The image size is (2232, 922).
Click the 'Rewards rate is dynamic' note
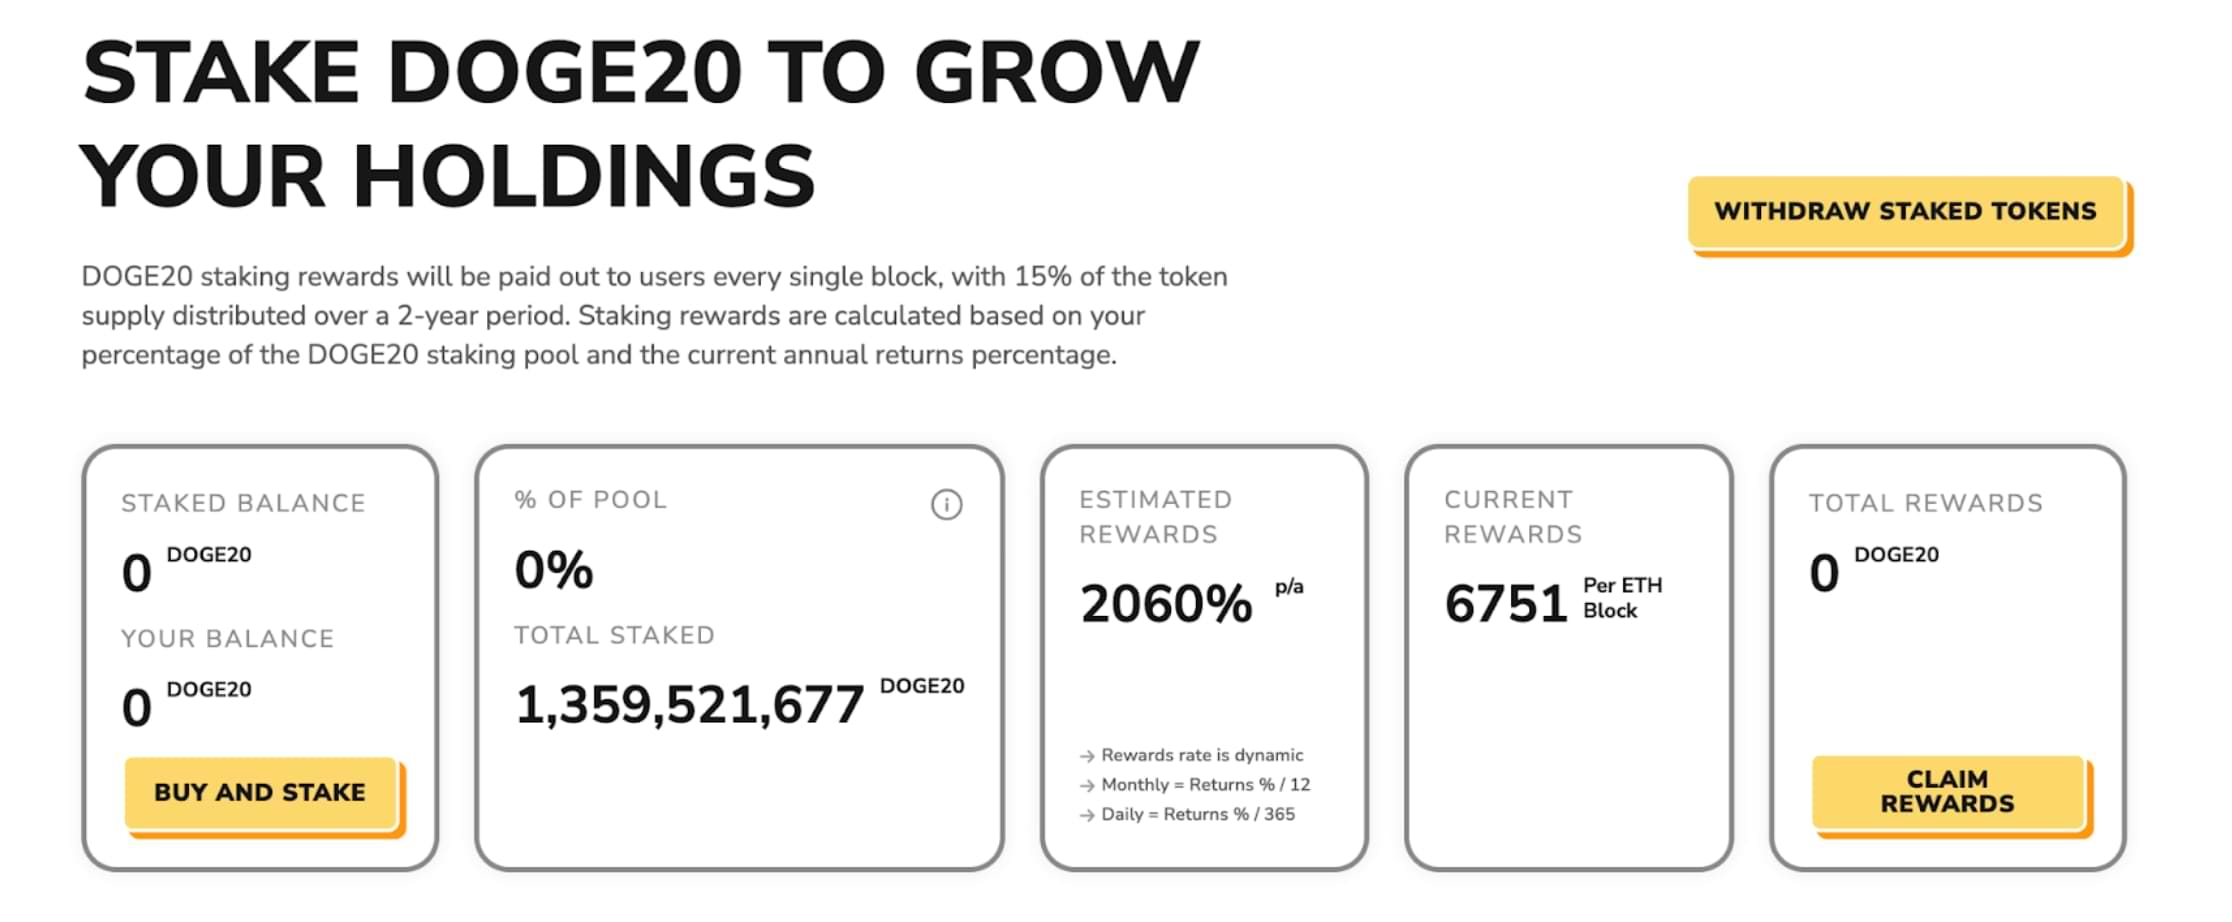1201,755
